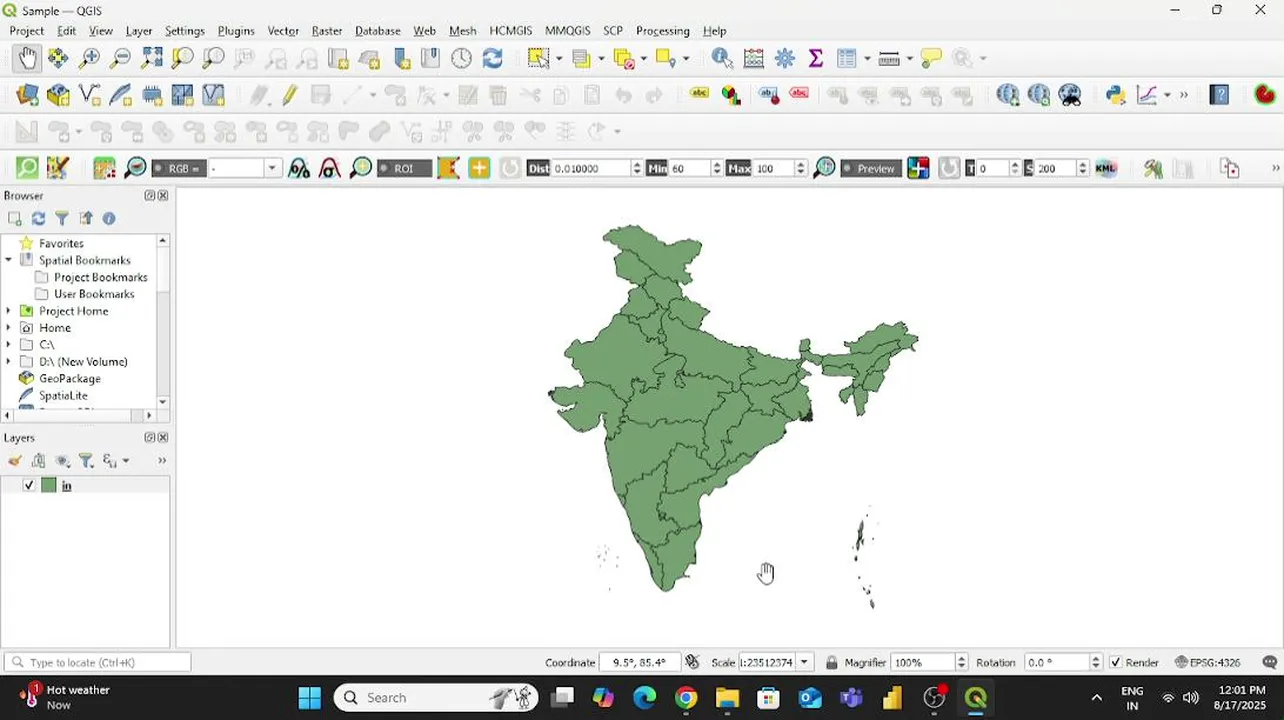Select the Zoom Out magnifier tool
Screen dimensions: 1284x720
[x=120, y=58]
